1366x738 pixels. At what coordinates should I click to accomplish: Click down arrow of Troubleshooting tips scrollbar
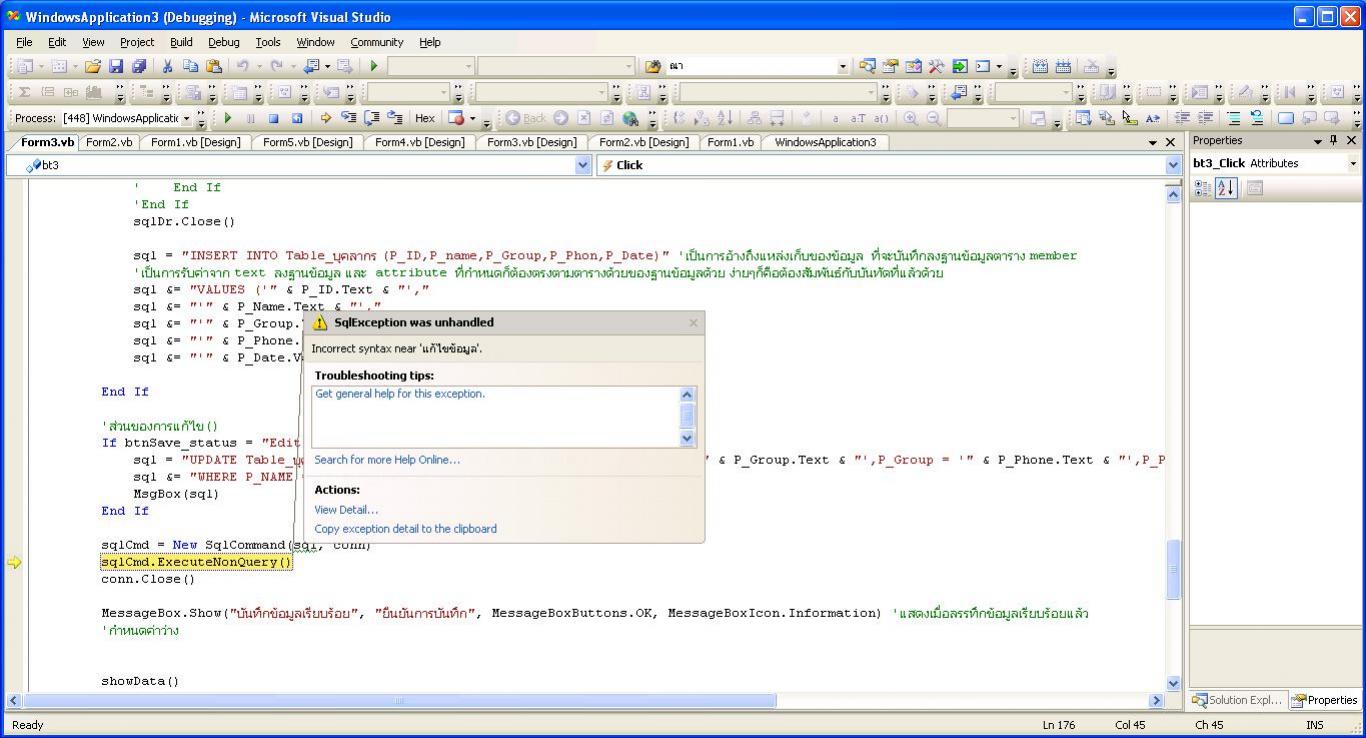[686, 438]
